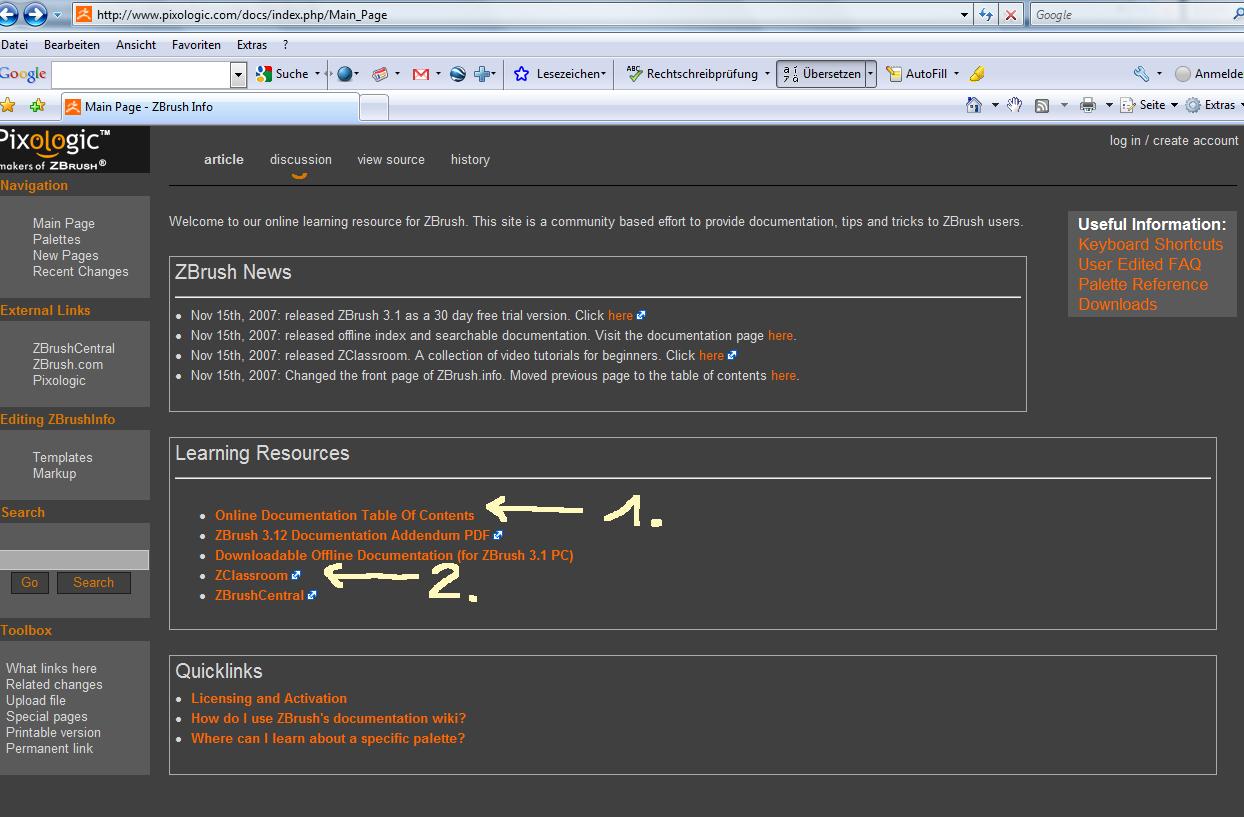
Task: Click the Google toolbar search input
Action: pyautogui.click(x=141, y=74)
